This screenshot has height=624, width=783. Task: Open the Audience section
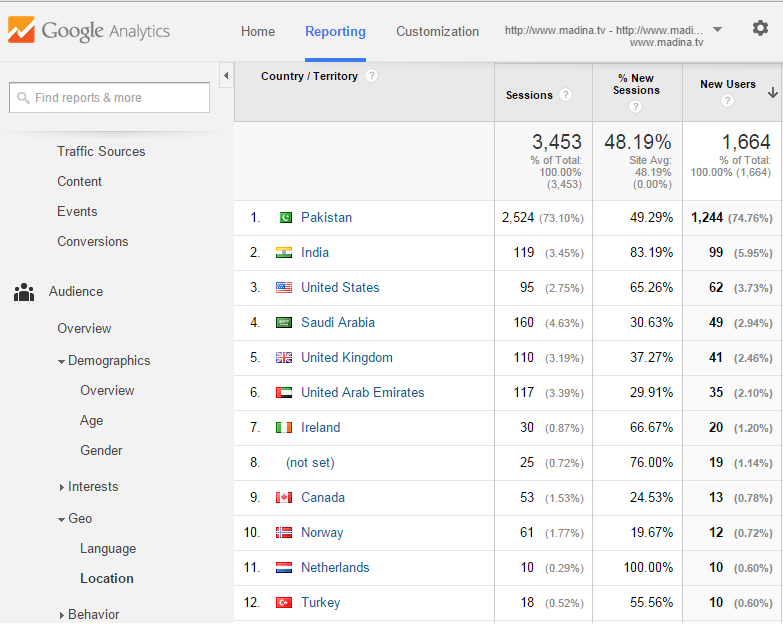tap(76, 292)
